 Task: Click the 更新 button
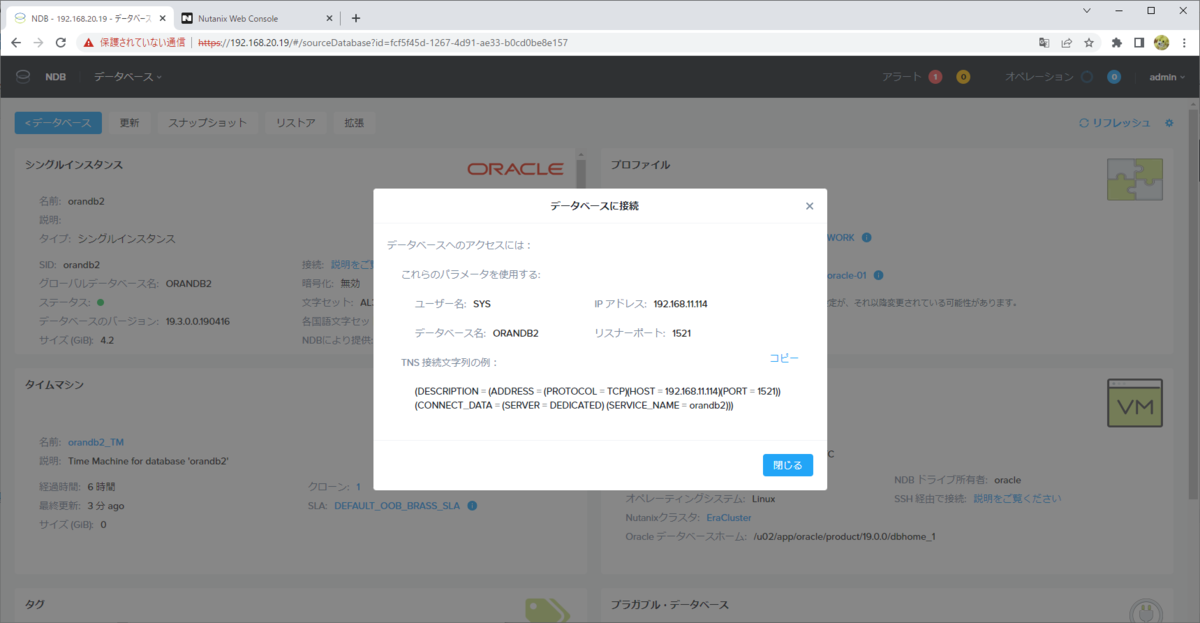click(x=130, y=123)
